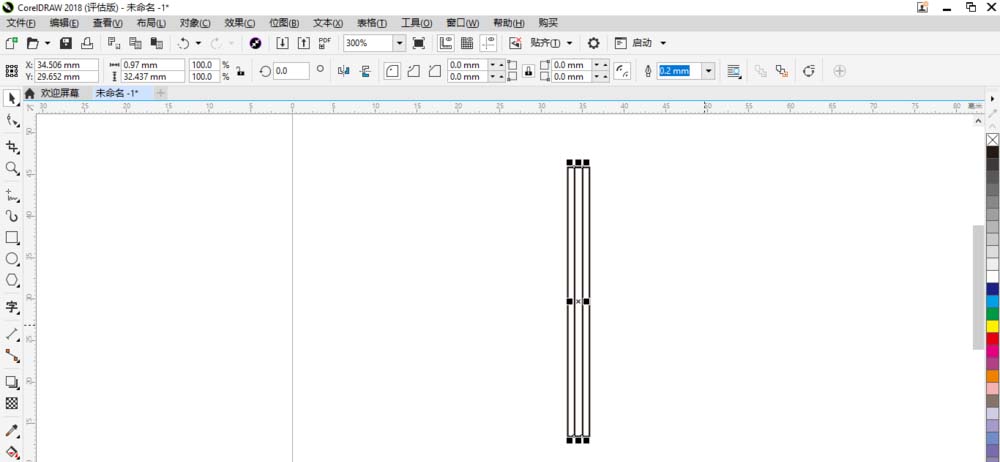The width and height of the screenshot is (1000, 462).
Task: Pick the Polygon tool
Action: (11, 280)
